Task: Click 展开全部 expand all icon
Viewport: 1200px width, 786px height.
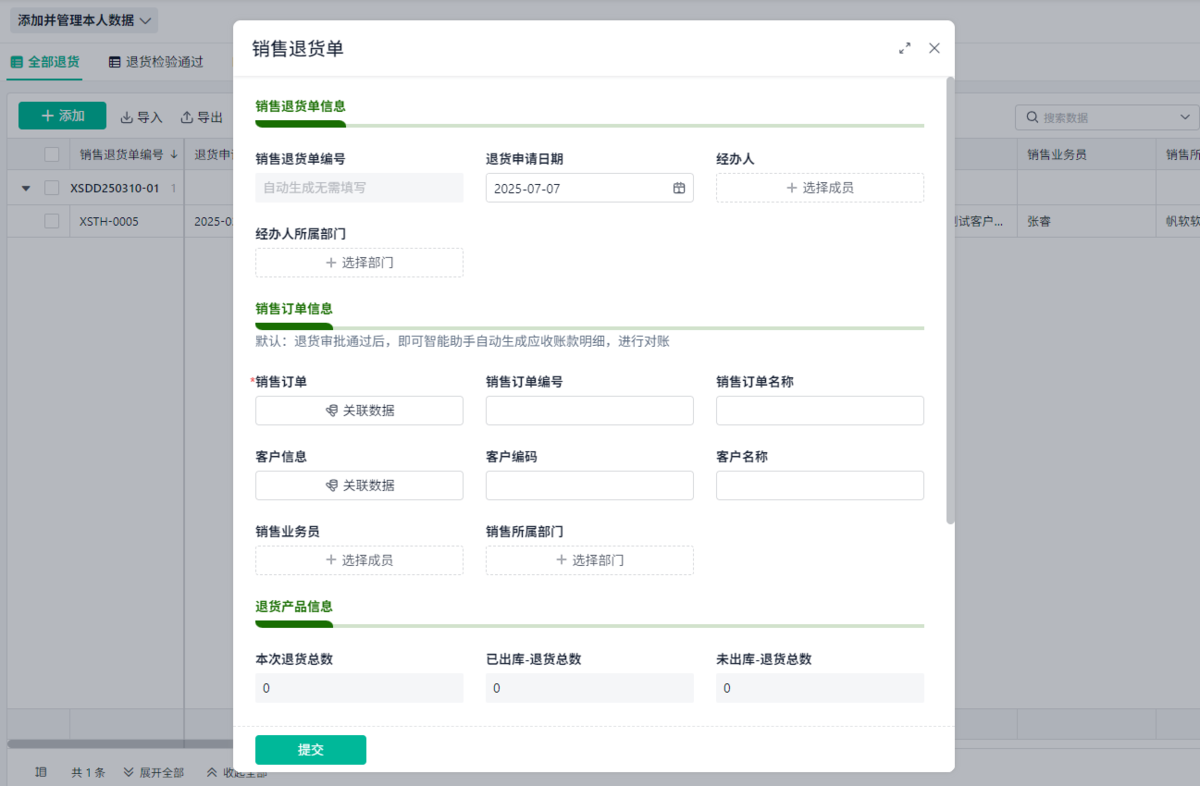Action: (x=129, y=773)
